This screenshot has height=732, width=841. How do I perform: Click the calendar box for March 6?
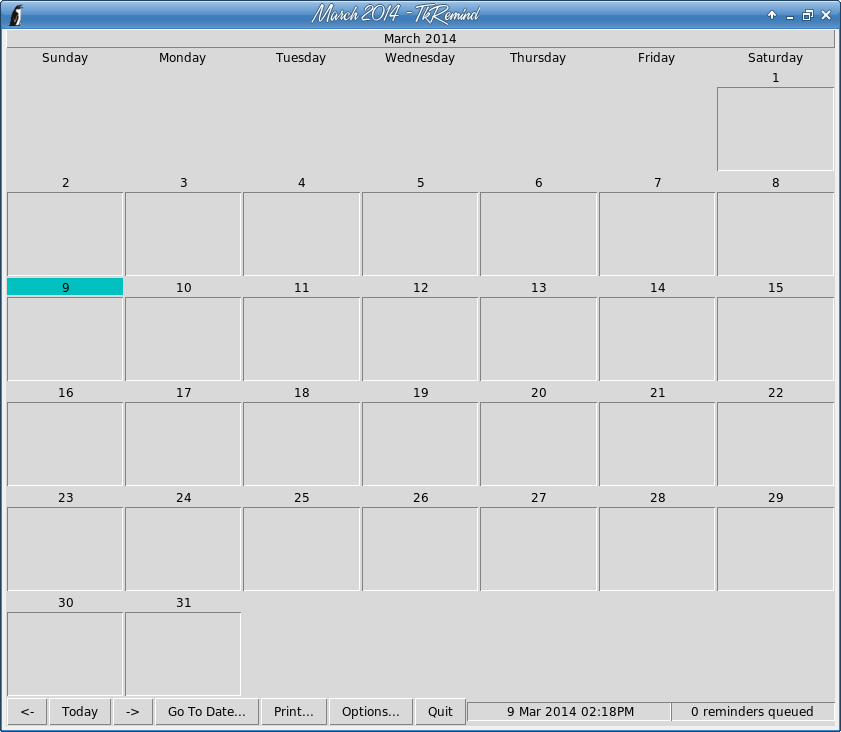point(538,234)
